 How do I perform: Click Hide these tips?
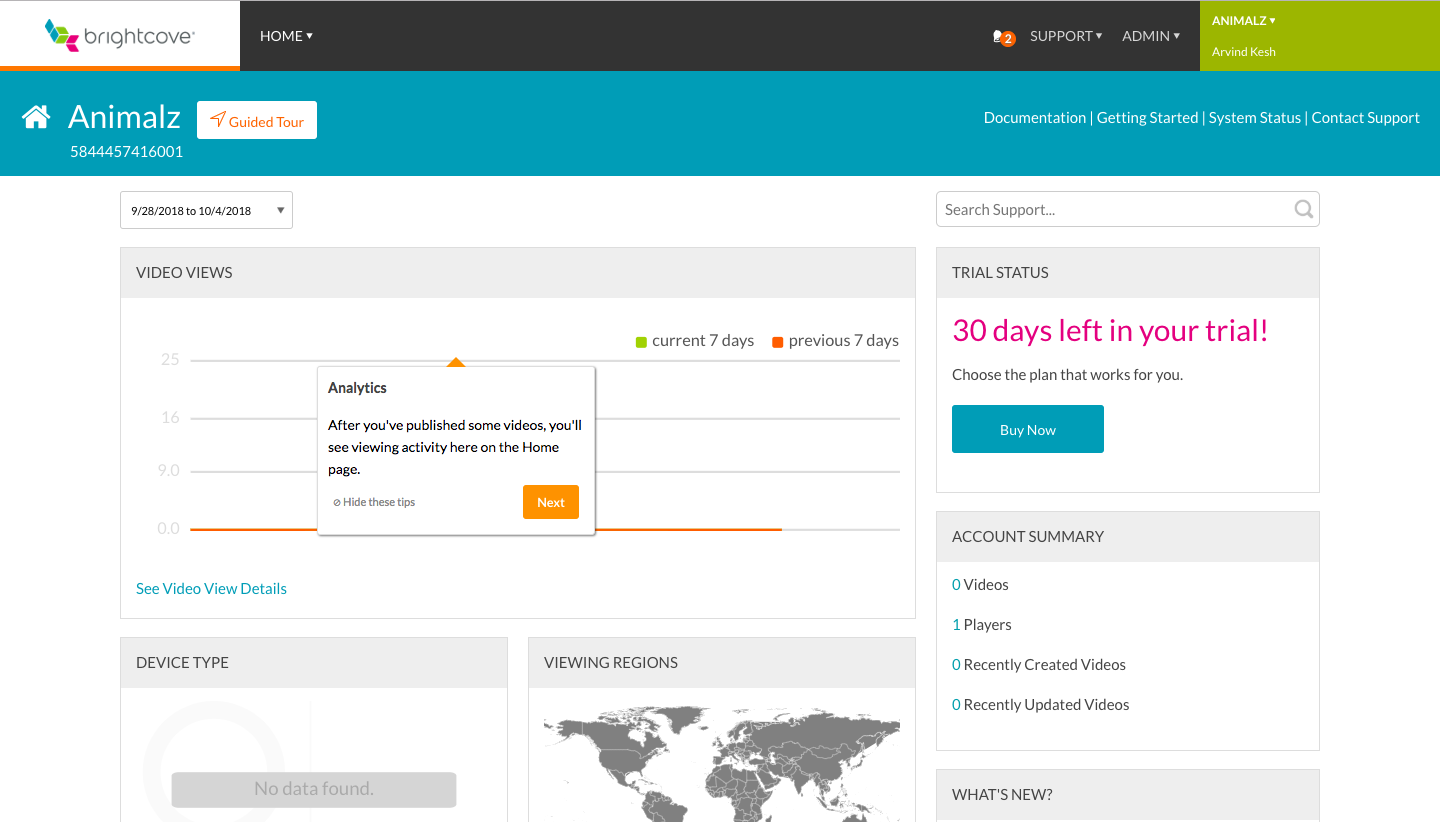point(374,502)
